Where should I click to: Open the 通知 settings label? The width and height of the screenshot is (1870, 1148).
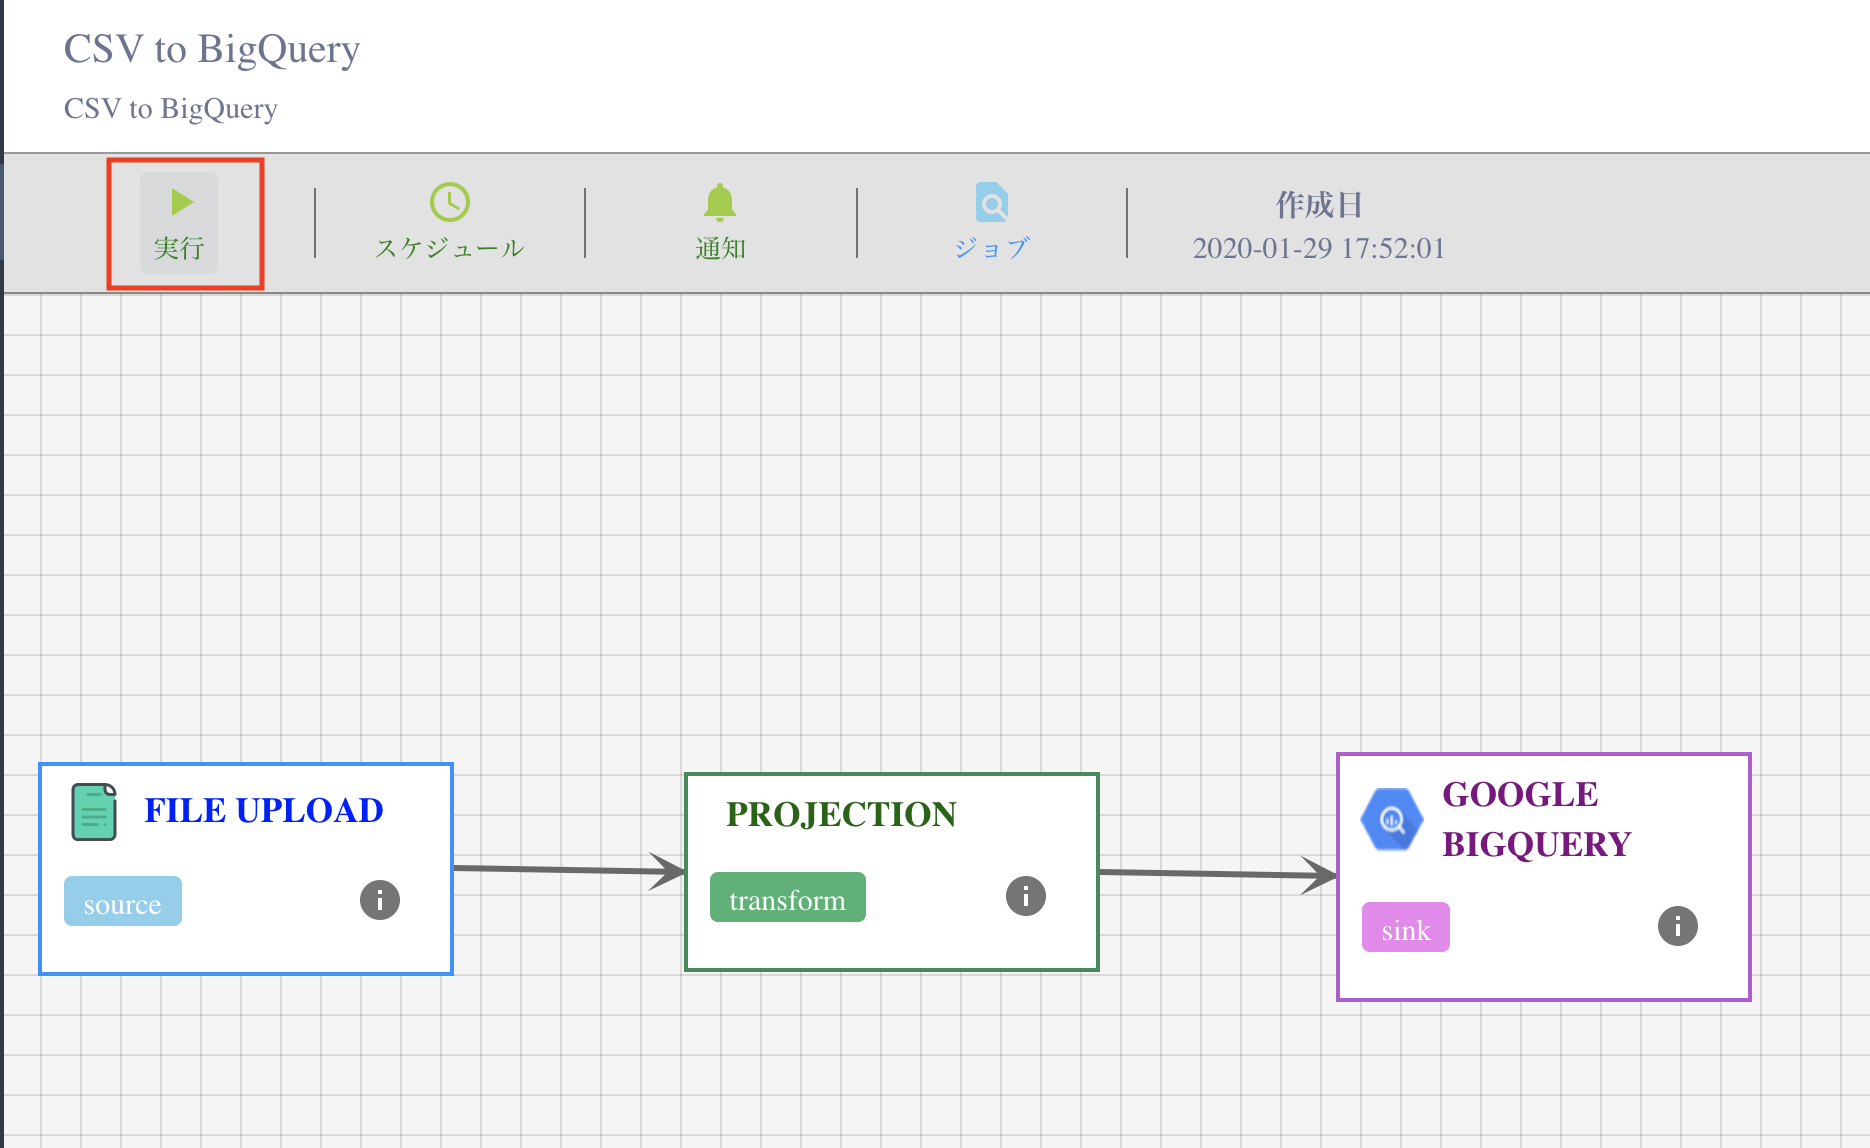point(720,248)
